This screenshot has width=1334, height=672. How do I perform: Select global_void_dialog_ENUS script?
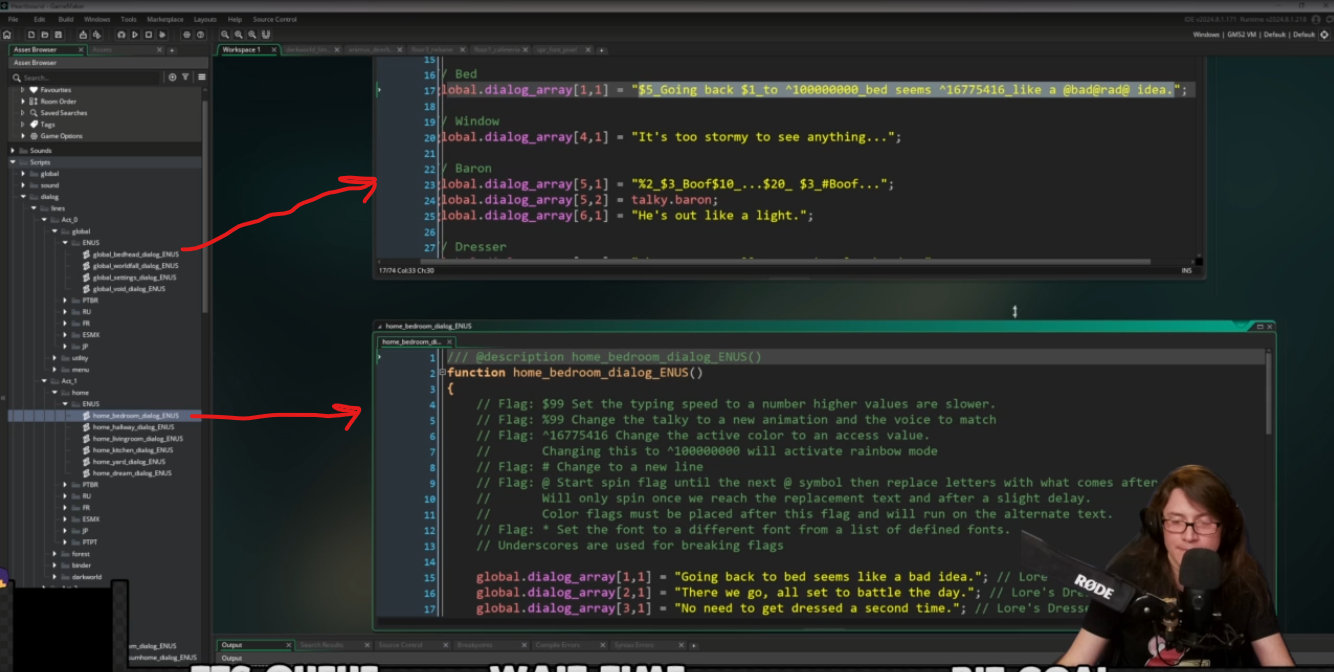pyautogui.click(x=129, y=289)
